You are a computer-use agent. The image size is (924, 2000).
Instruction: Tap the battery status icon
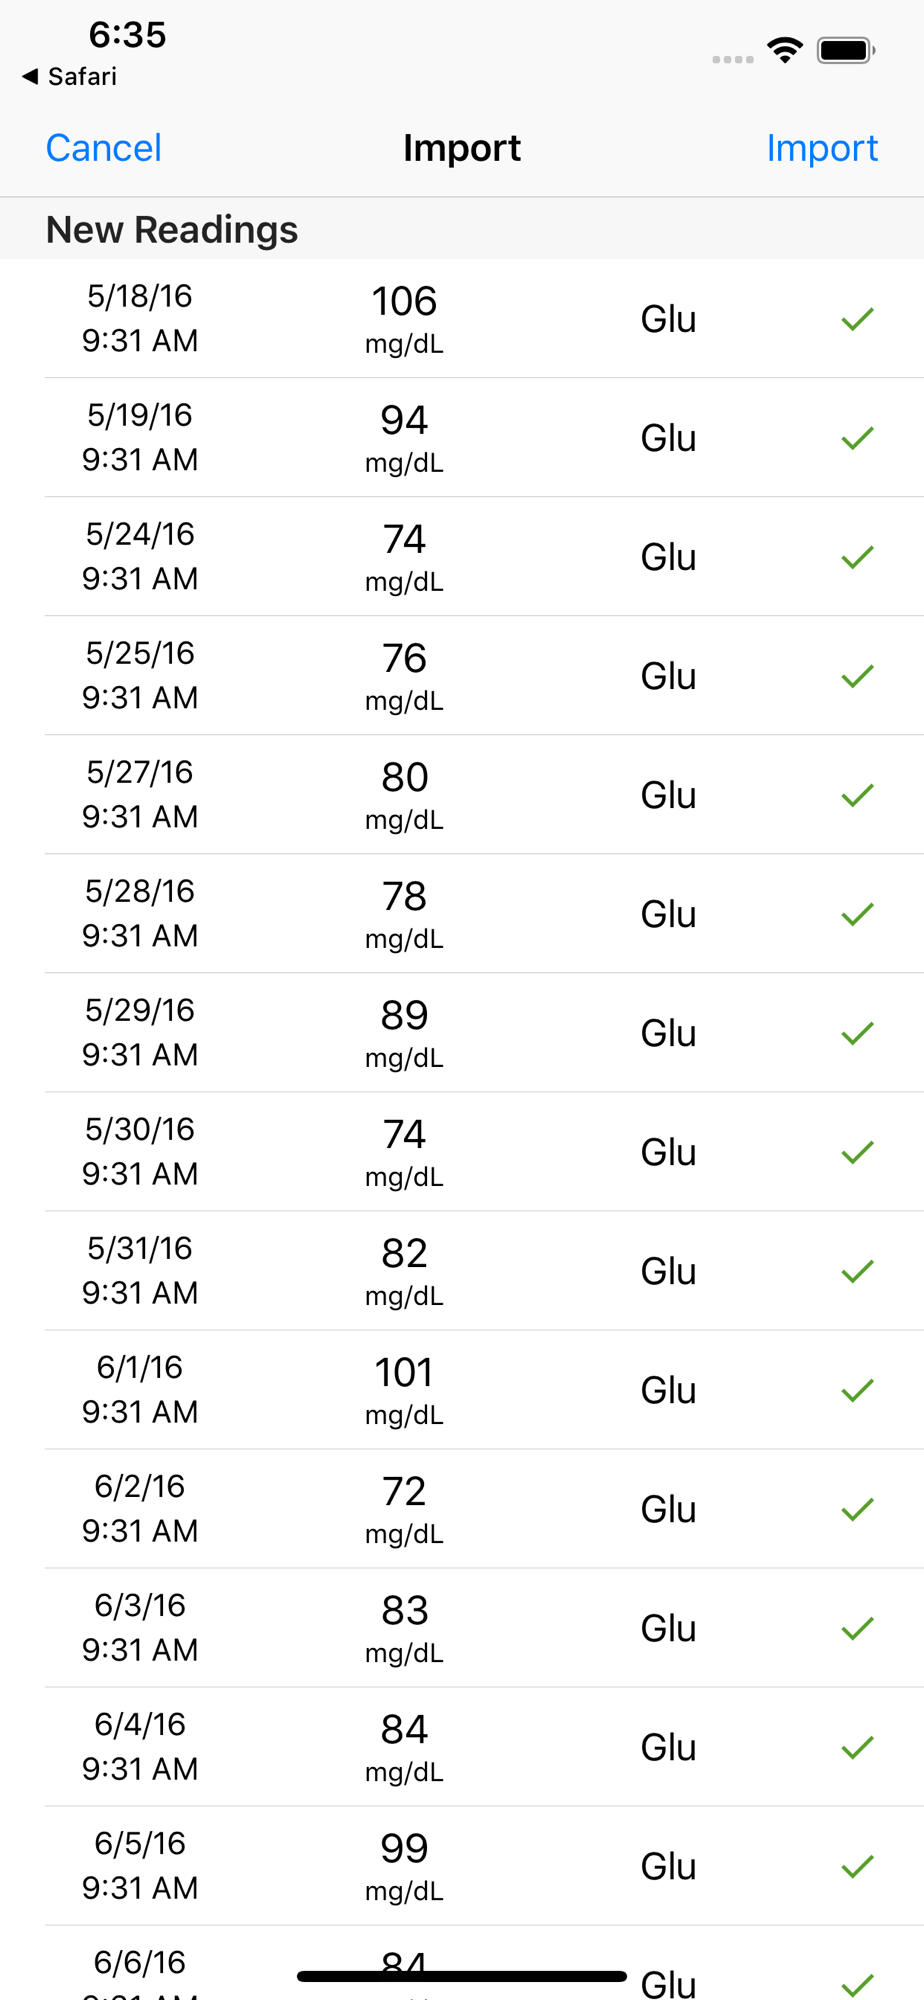[x=845, y=50]
